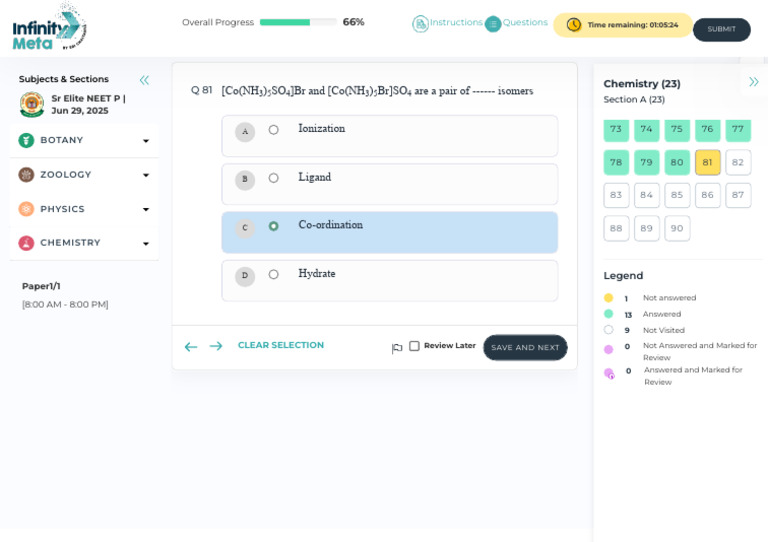The height and width of the screenshot is (542, 768).
Task: Check the Review Later checkbox
Action: 414,346
